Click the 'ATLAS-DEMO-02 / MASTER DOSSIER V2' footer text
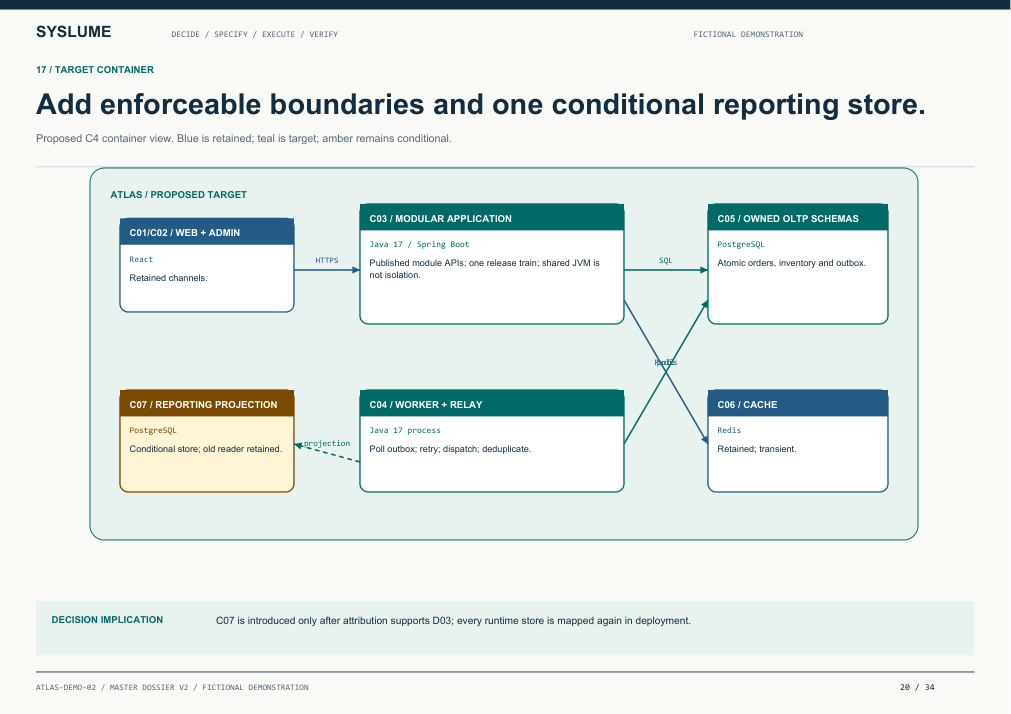The width and height of the screenshot is (1011, 714). (172, 688)
